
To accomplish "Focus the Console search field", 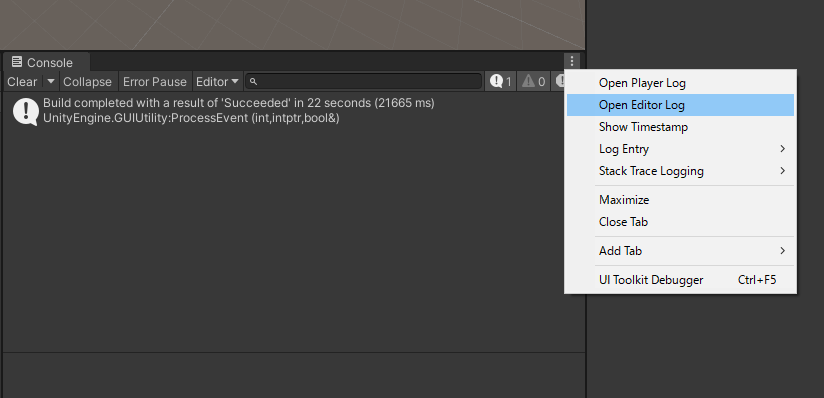I will pyautogui.click(x=364, y=81).
